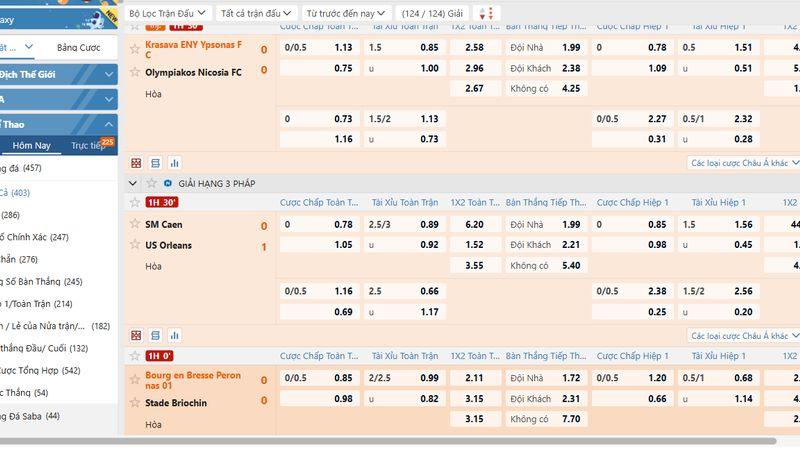Select Bảng Cược in the sidebar
The image size is (800, 450).
(x=79, y=47)
